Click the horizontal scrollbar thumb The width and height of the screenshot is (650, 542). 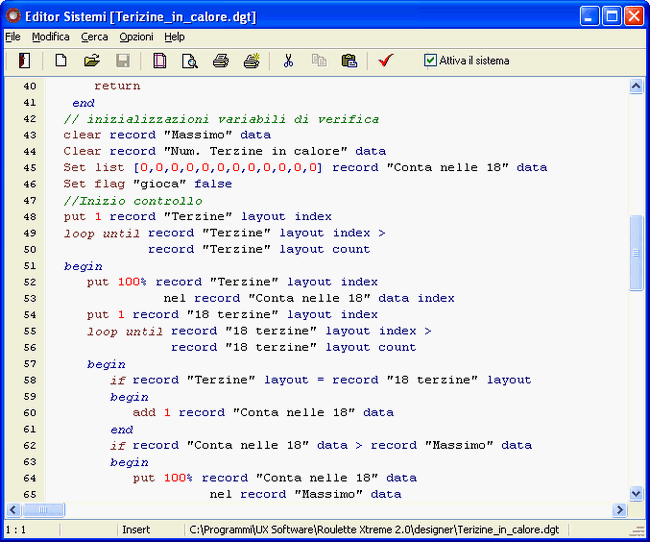click(x=44, y=510)
